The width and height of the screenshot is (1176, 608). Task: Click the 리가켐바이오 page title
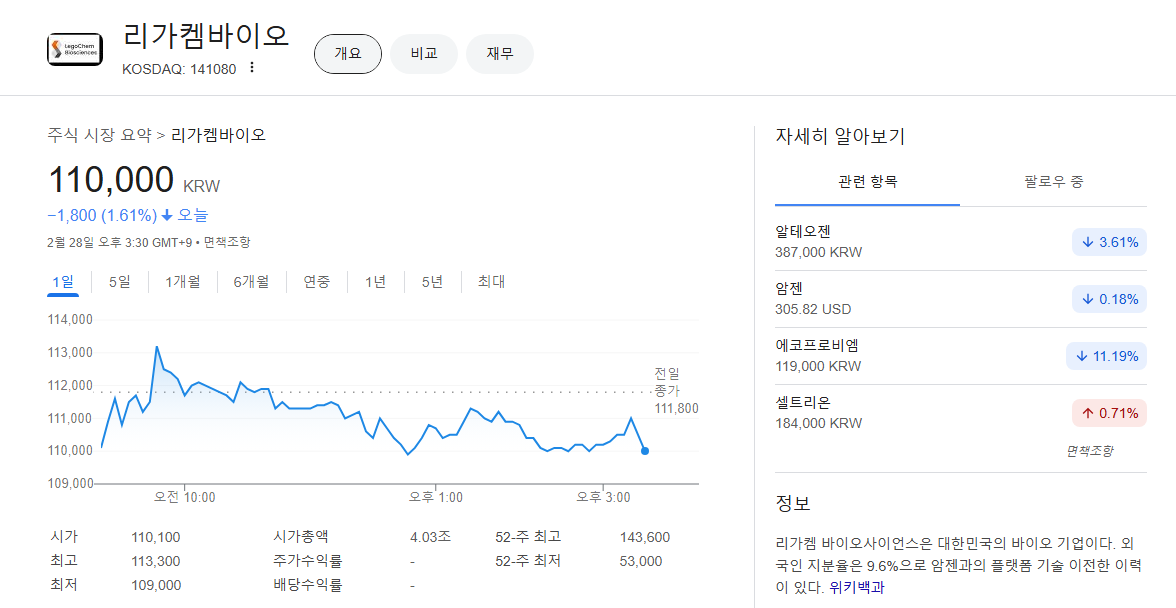pos(206,36)
